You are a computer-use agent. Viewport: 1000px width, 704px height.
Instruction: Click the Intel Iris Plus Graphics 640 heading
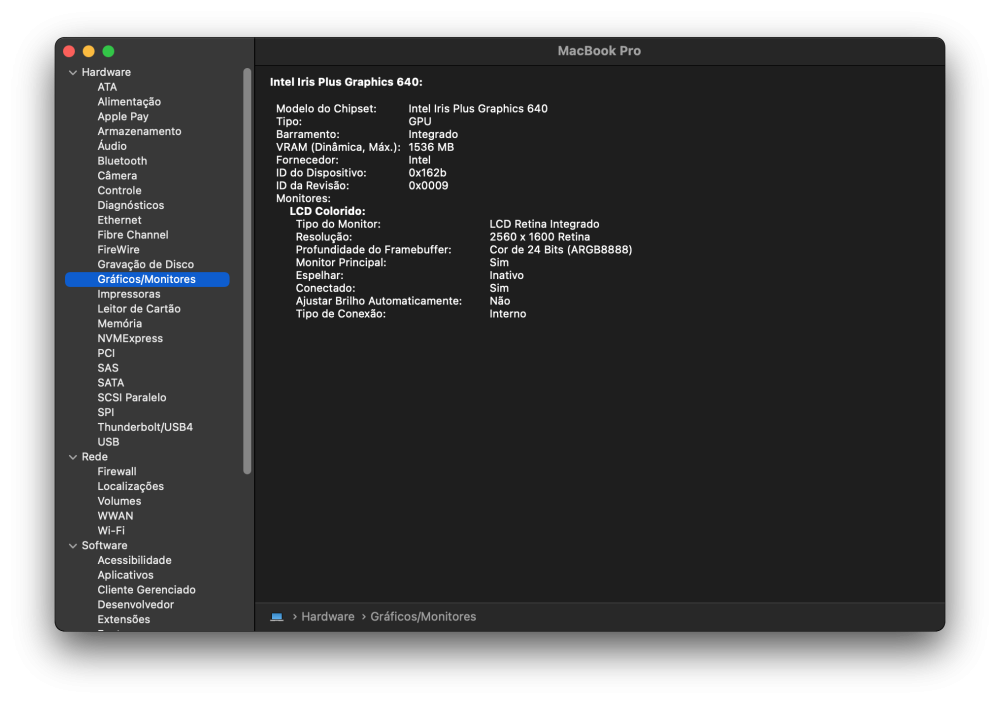click(346, 82)
